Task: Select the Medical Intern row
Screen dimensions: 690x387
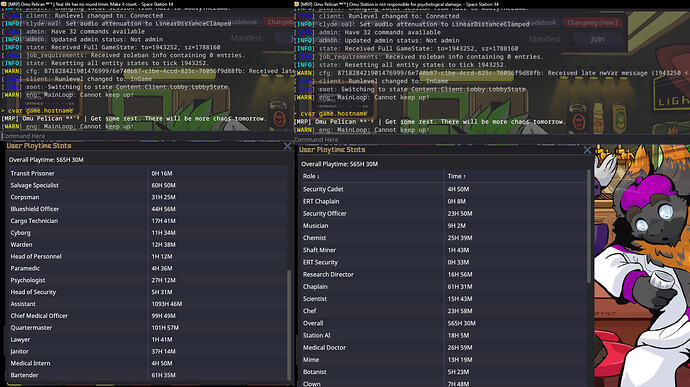Action: tap(148, 364)
